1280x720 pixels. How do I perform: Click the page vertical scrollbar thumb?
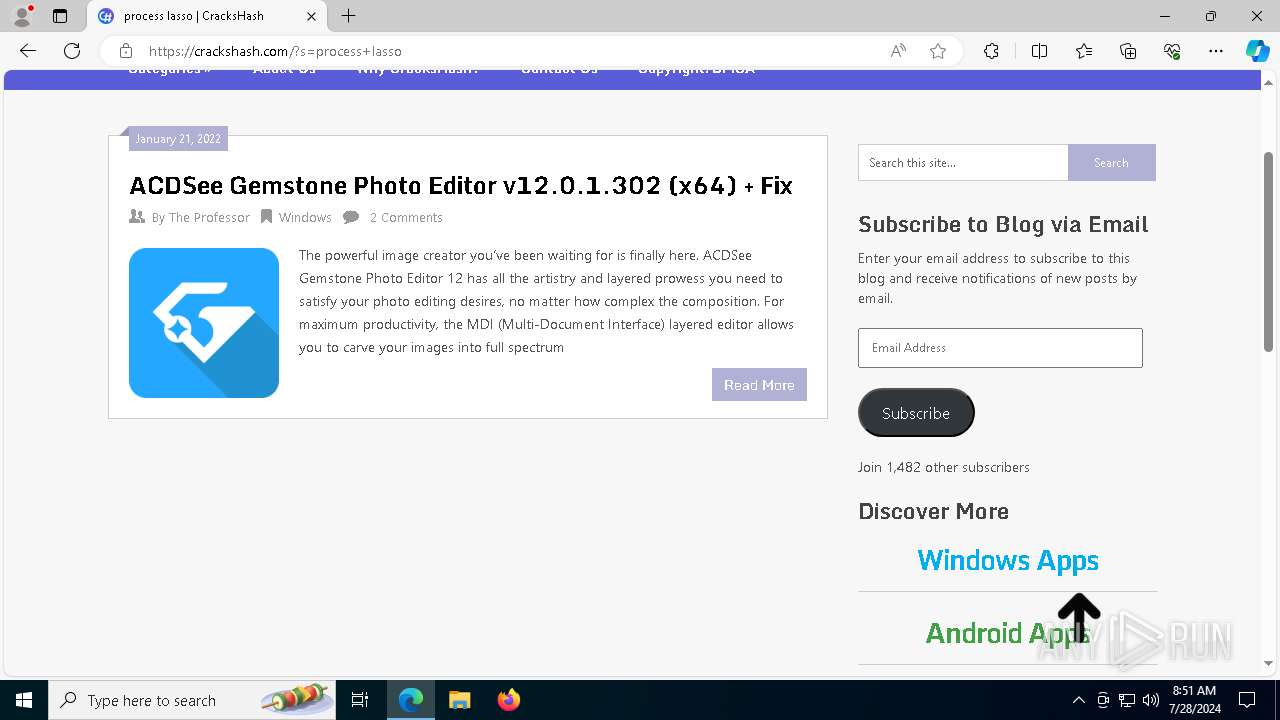(1268, 252)
